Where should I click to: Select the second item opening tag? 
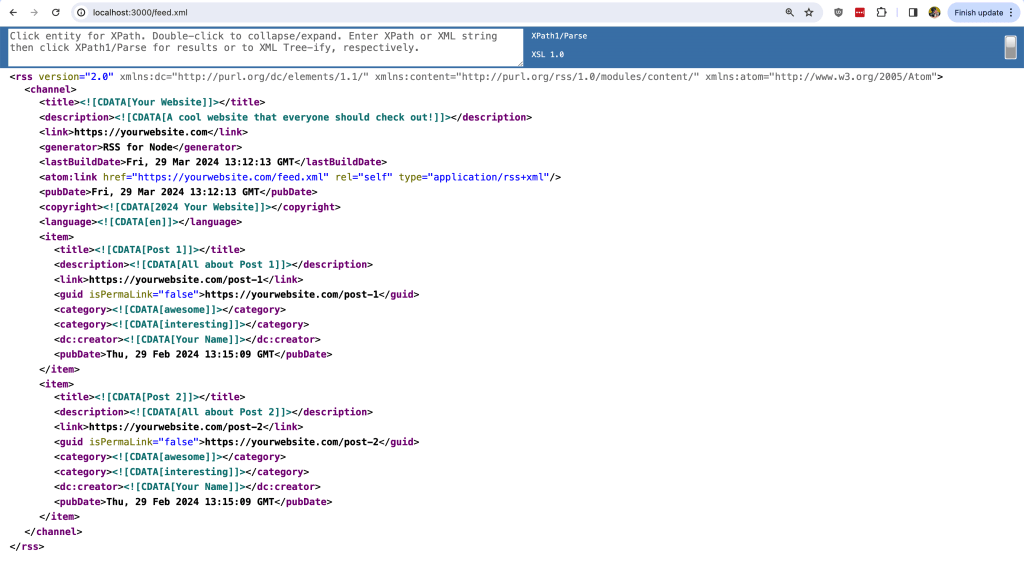point(56,384)
